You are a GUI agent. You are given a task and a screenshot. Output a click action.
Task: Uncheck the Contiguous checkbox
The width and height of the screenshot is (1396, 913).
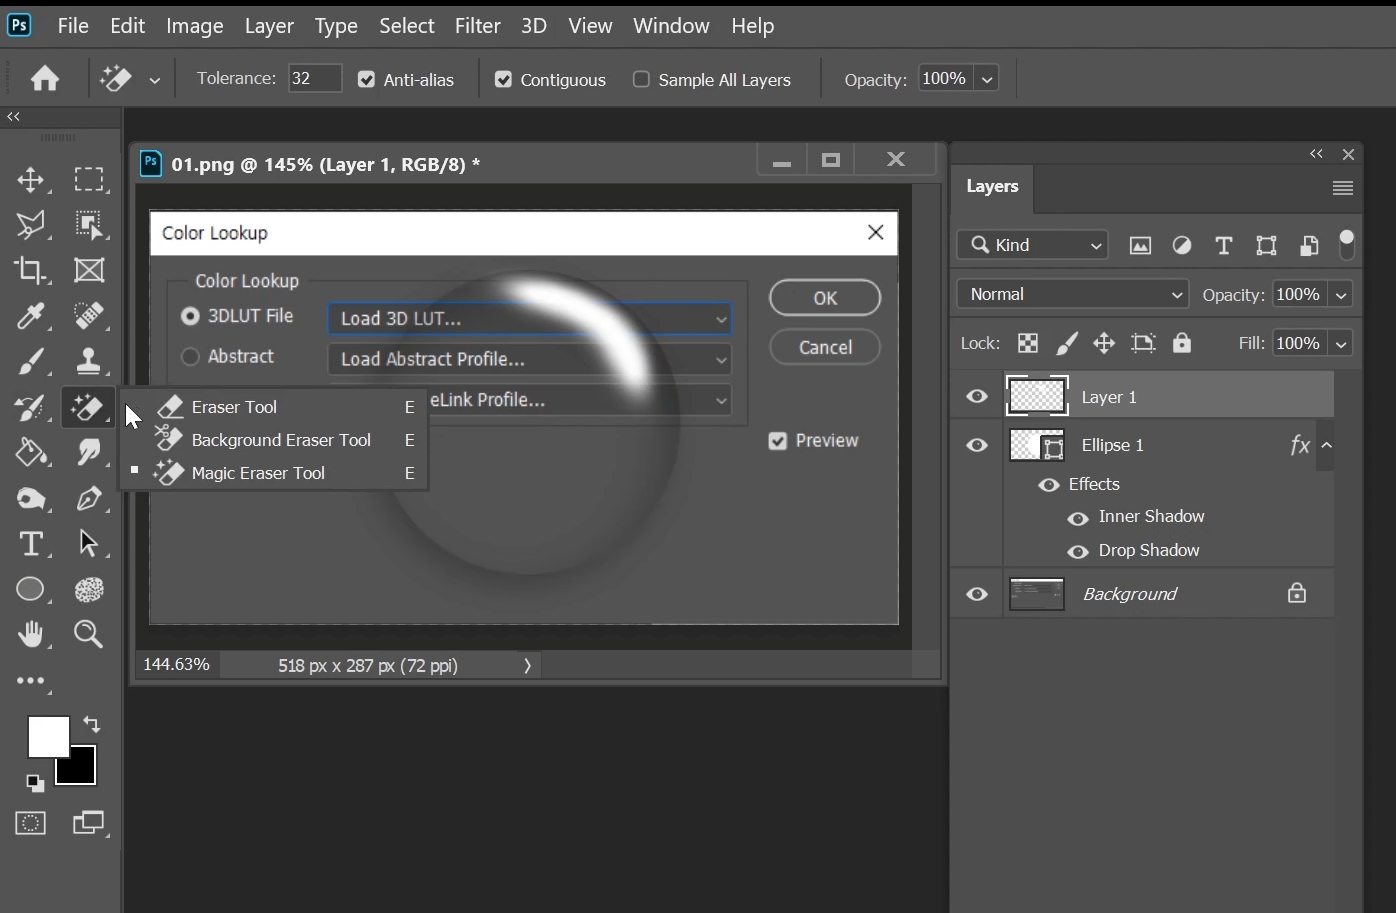(x=503, y=80)
